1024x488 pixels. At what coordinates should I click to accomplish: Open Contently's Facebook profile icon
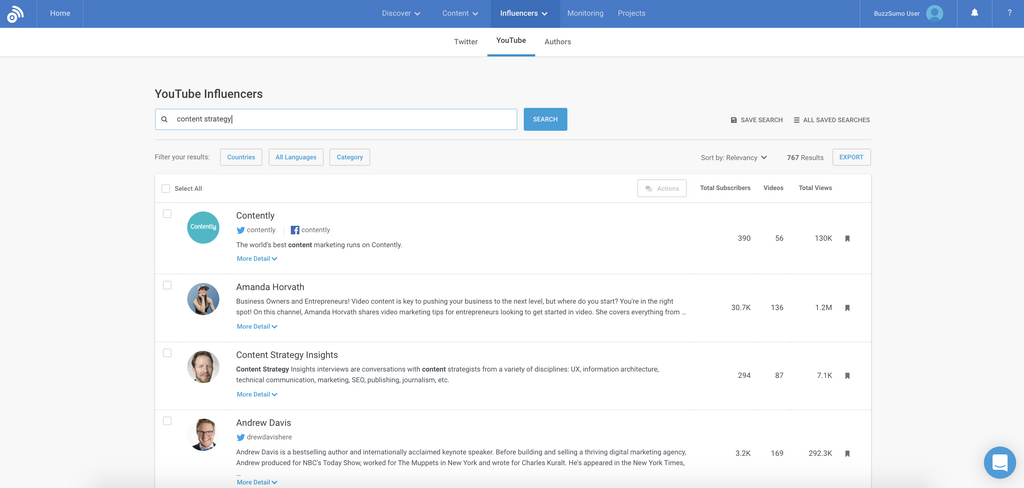coord(295,230)
